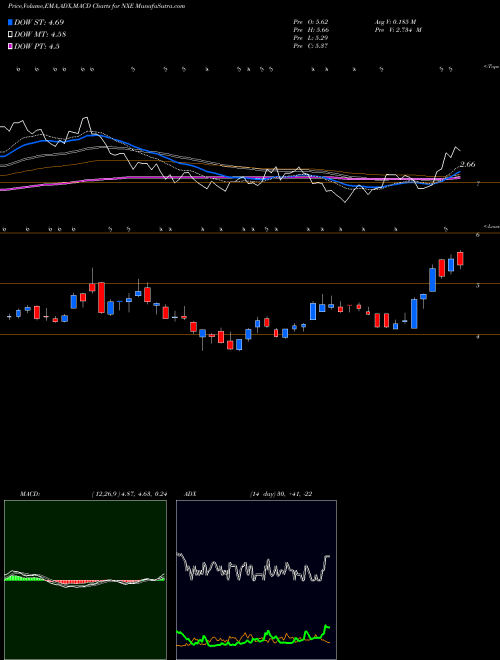Select the 'DOW MT: 4.58' legend text
This screenshot has width=500, height=660.
(40, 34)
